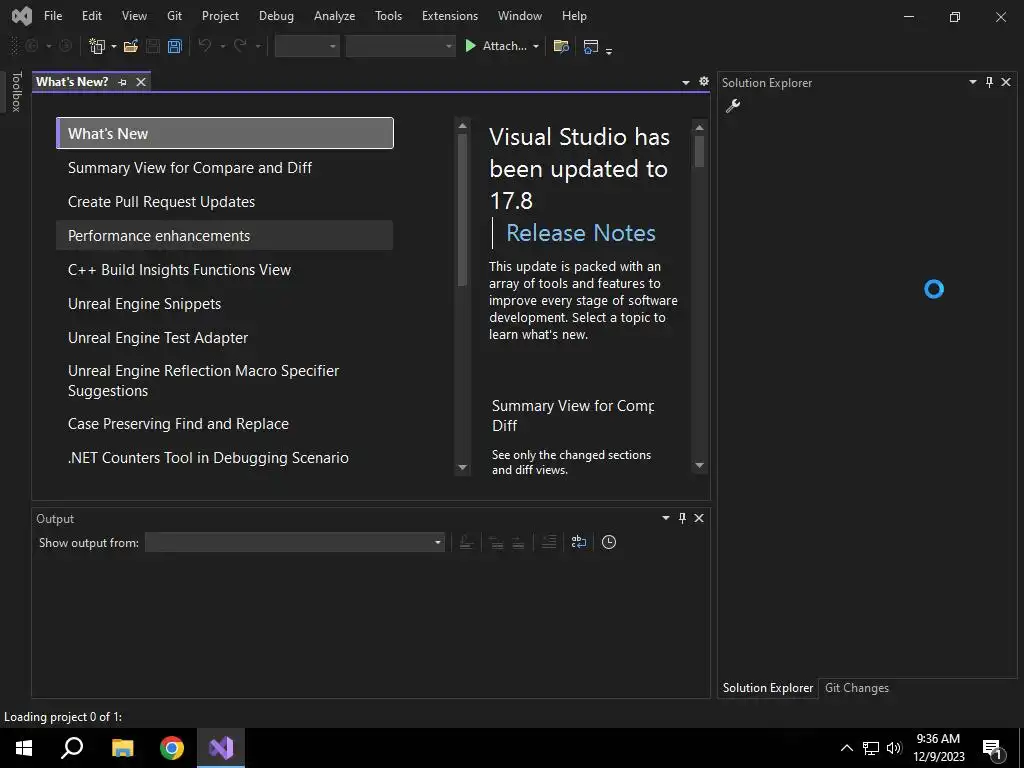Open the Undo history dropdown arrow

coord(222,46)
